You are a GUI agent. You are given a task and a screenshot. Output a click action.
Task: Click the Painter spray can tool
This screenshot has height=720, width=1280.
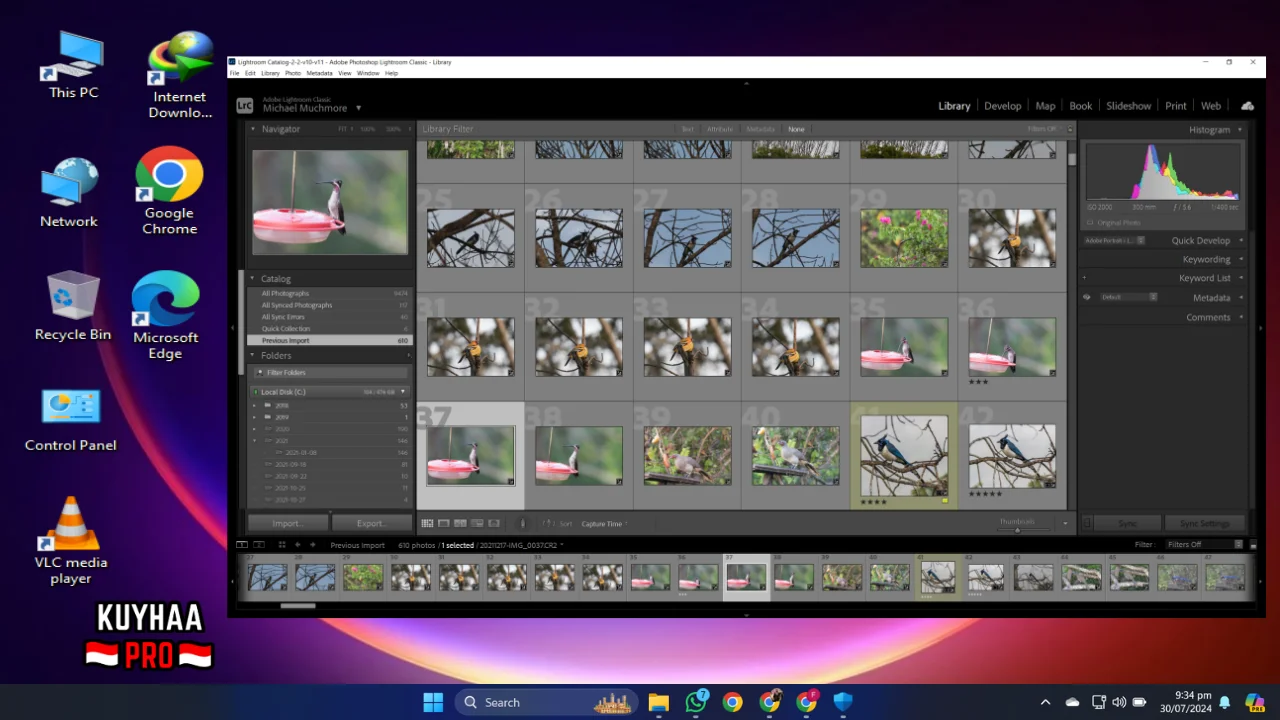522,523
